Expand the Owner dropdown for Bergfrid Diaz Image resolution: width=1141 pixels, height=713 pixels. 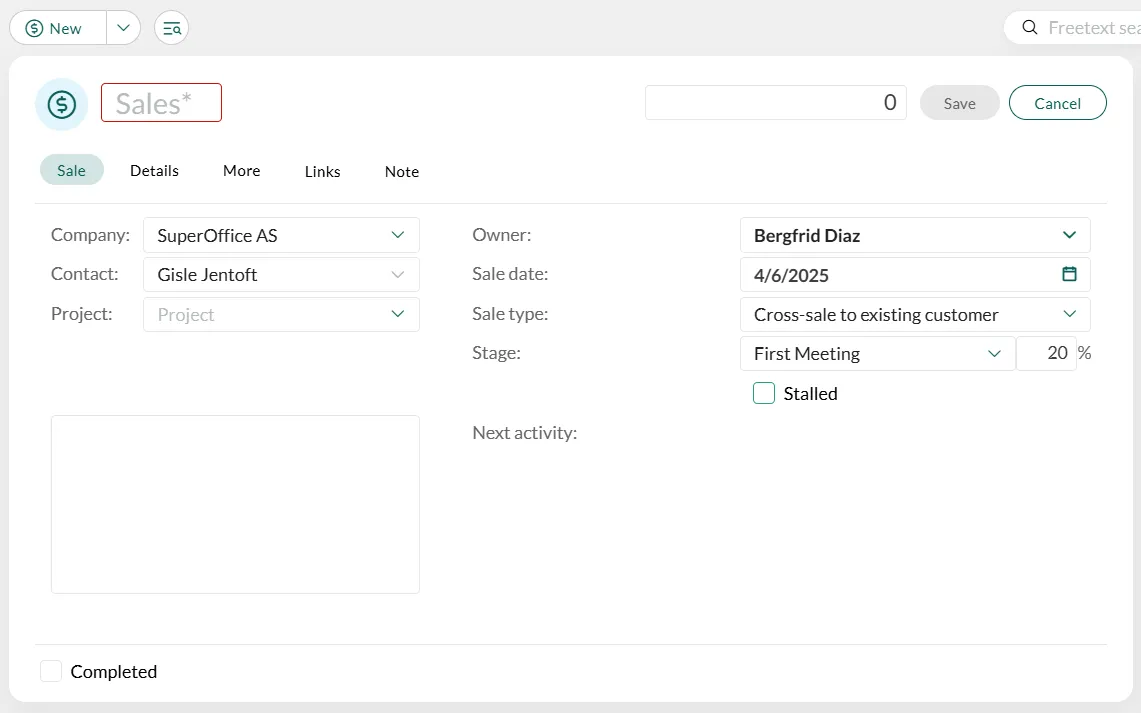click(x=1069, y=235)
